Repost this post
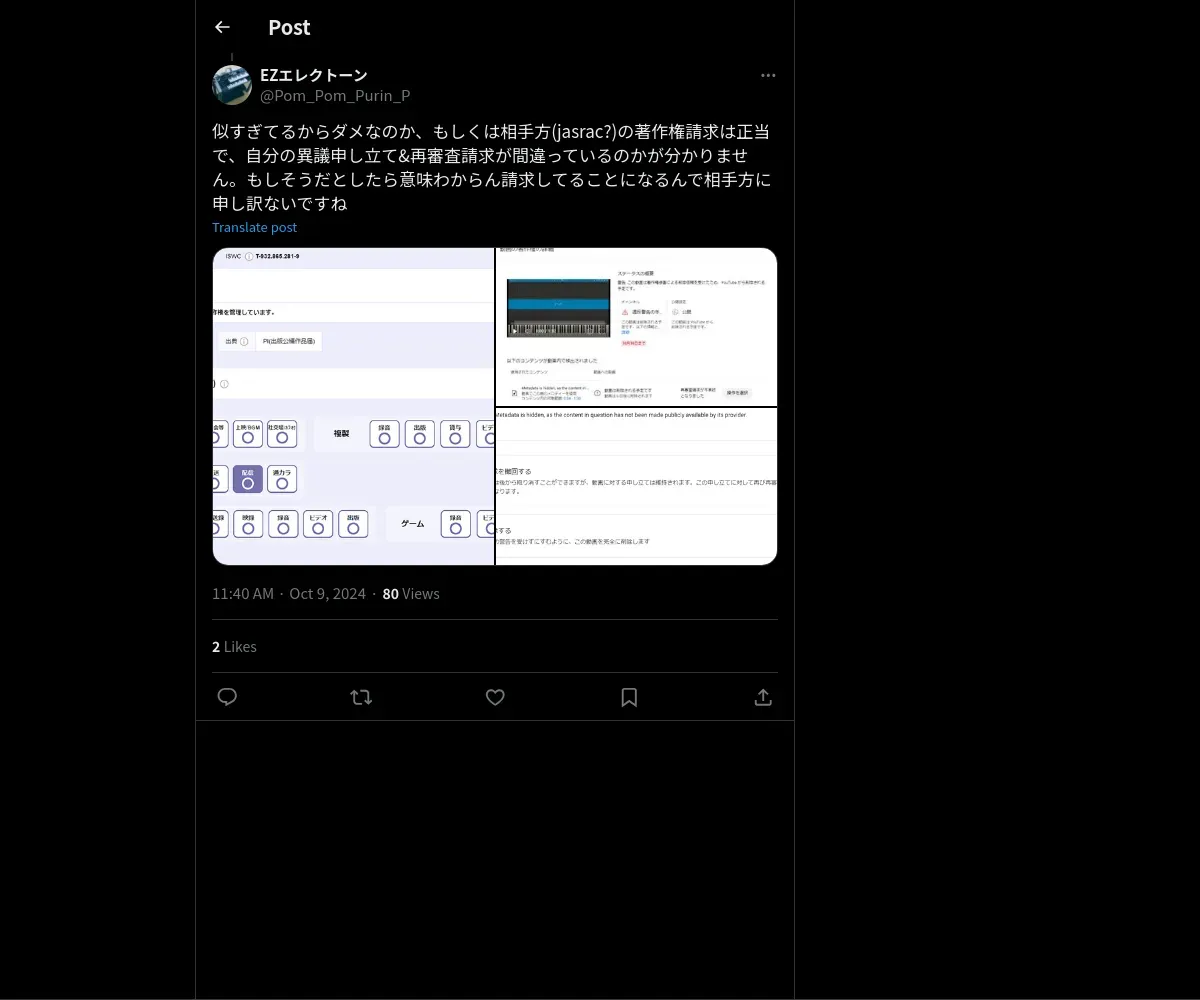Image resolution: width=1200 pixels, height=1000 pixels. (361, 697)
